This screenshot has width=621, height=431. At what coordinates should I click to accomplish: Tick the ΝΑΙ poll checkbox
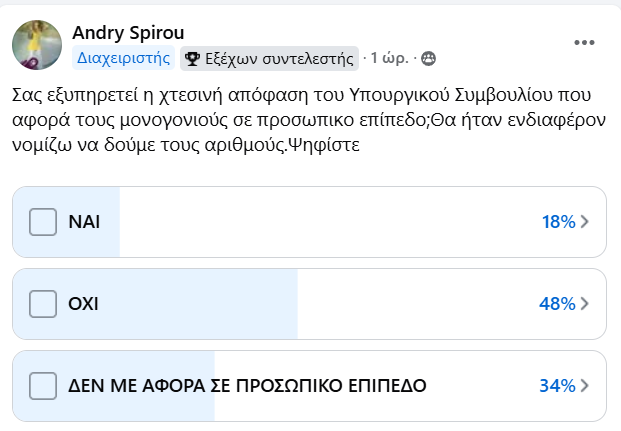point(43,222)
